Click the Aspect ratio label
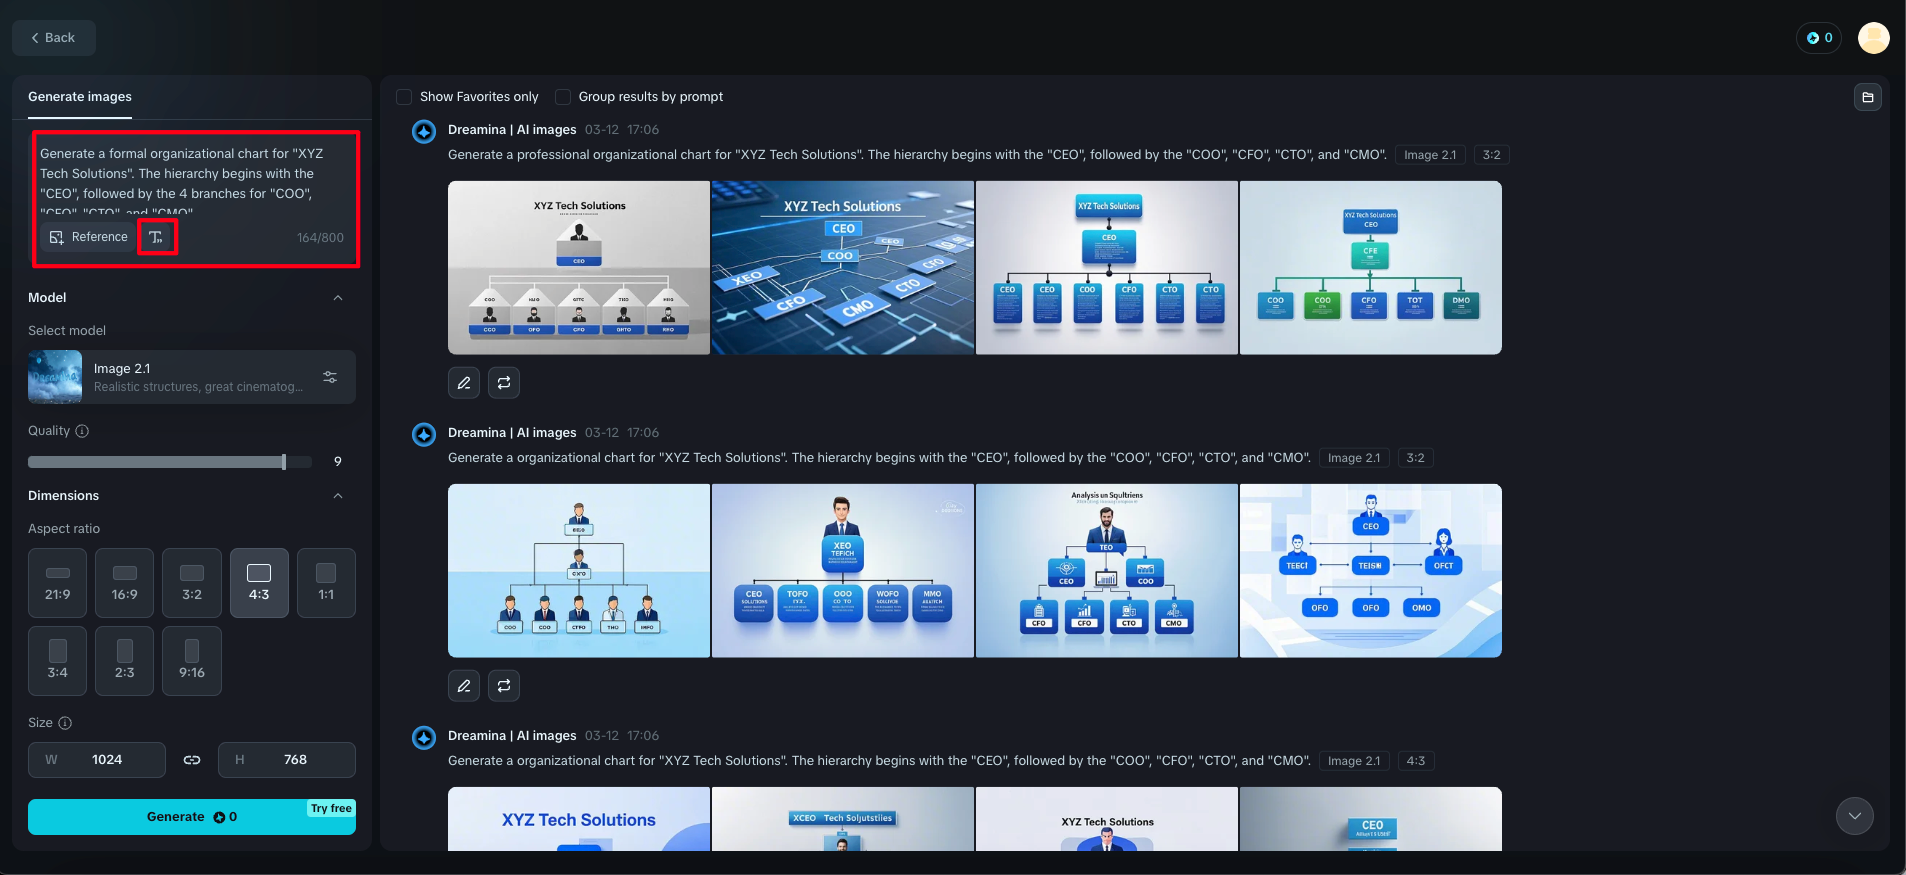 64,529
